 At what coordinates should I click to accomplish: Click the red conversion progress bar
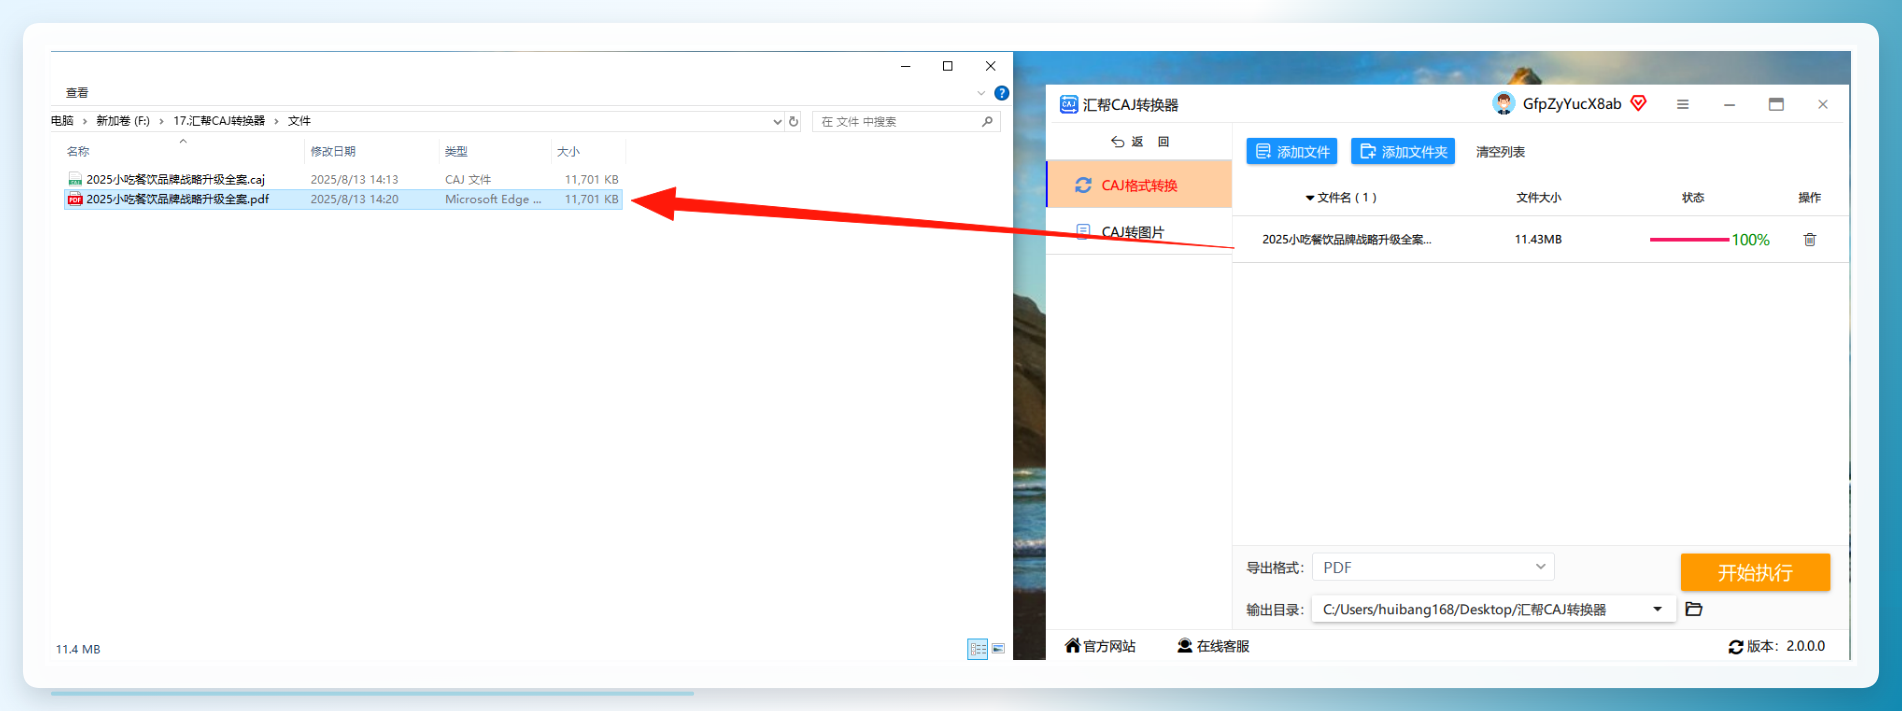coord(1689,240)
